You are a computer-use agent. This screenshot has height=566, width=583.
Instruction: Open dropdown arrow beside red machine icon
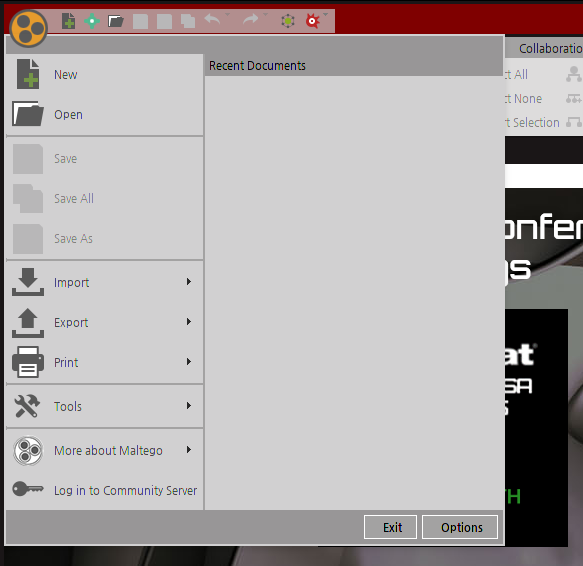click(326, 15)
